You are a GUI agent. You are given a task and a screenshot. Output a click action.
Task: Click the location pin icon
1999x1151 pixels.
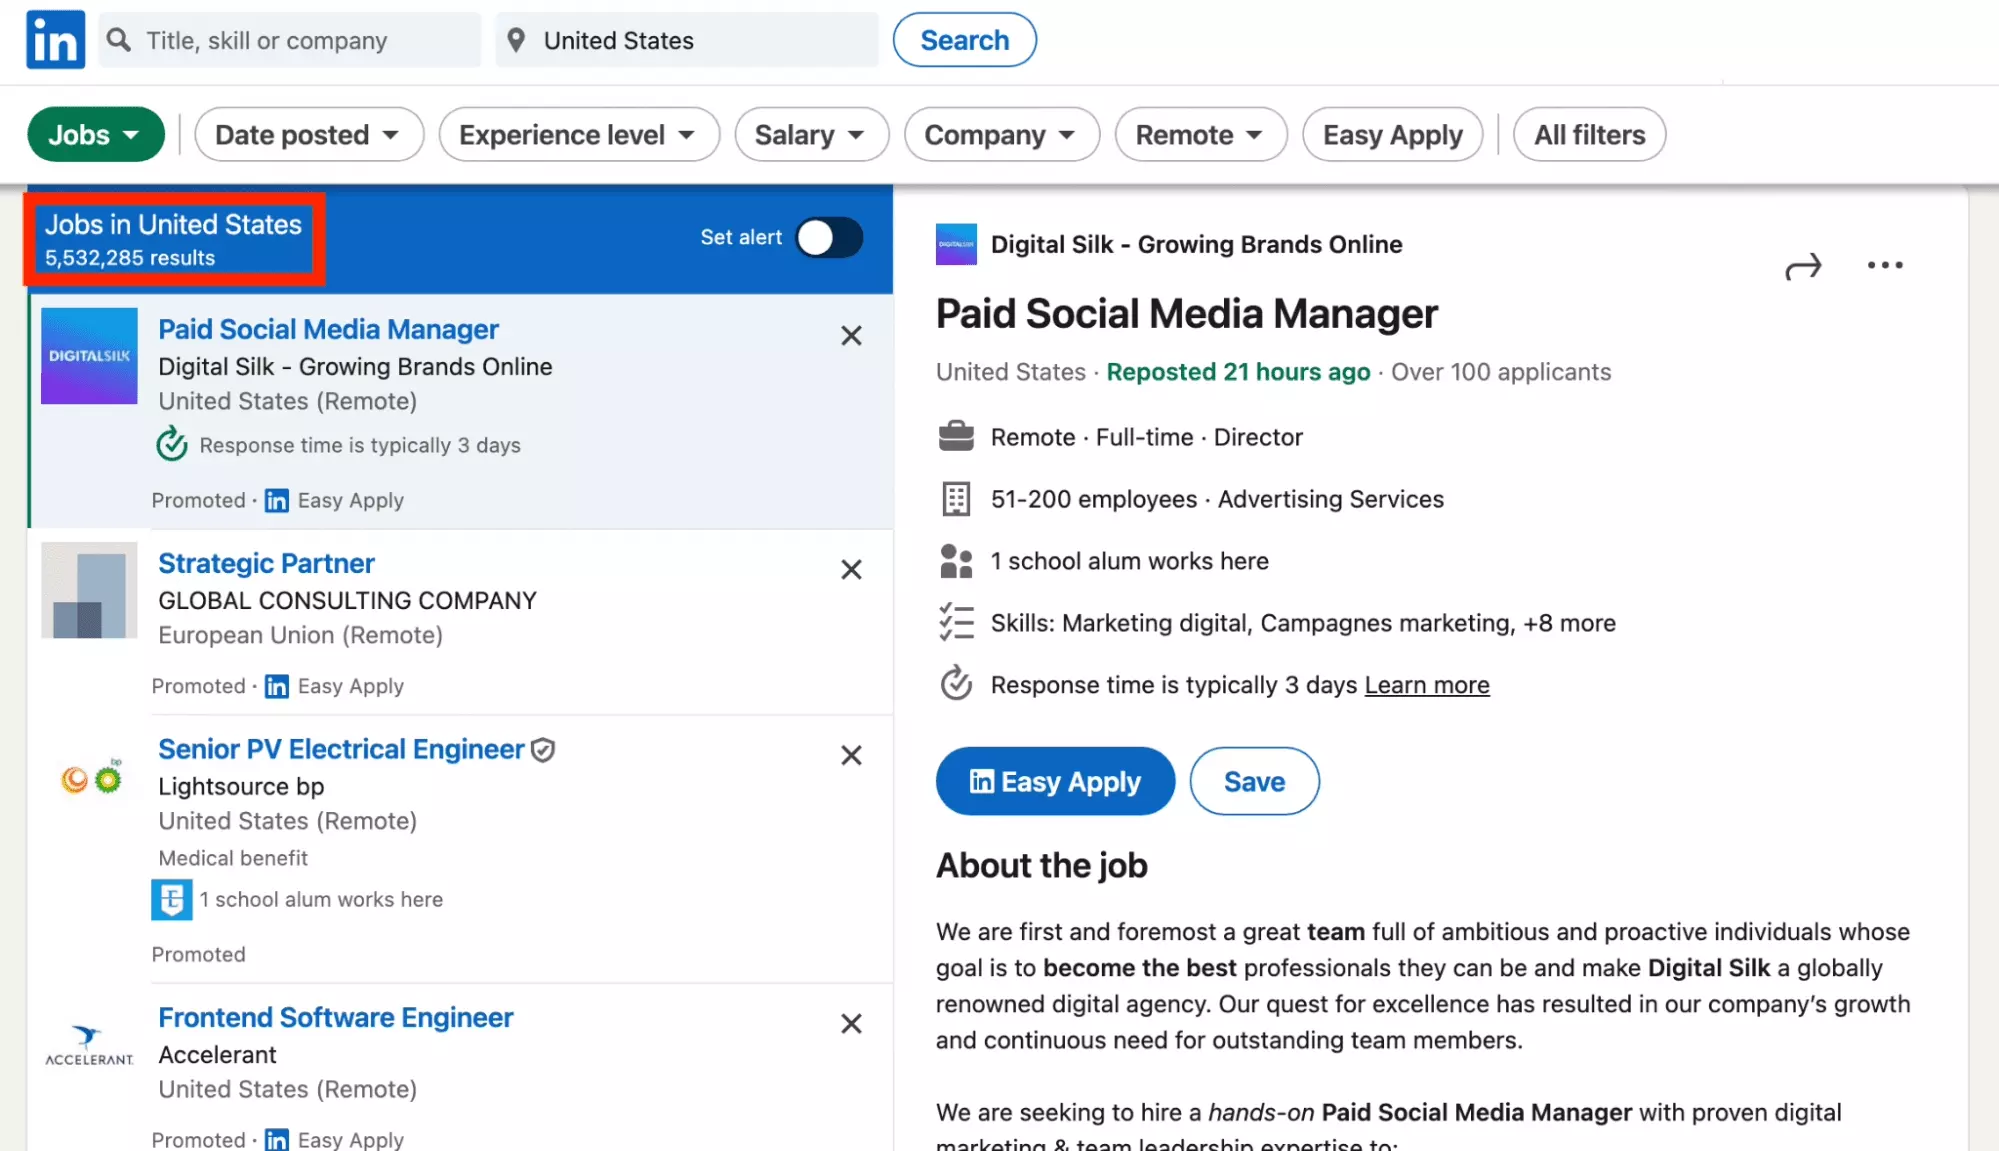(x=518, y=40)
